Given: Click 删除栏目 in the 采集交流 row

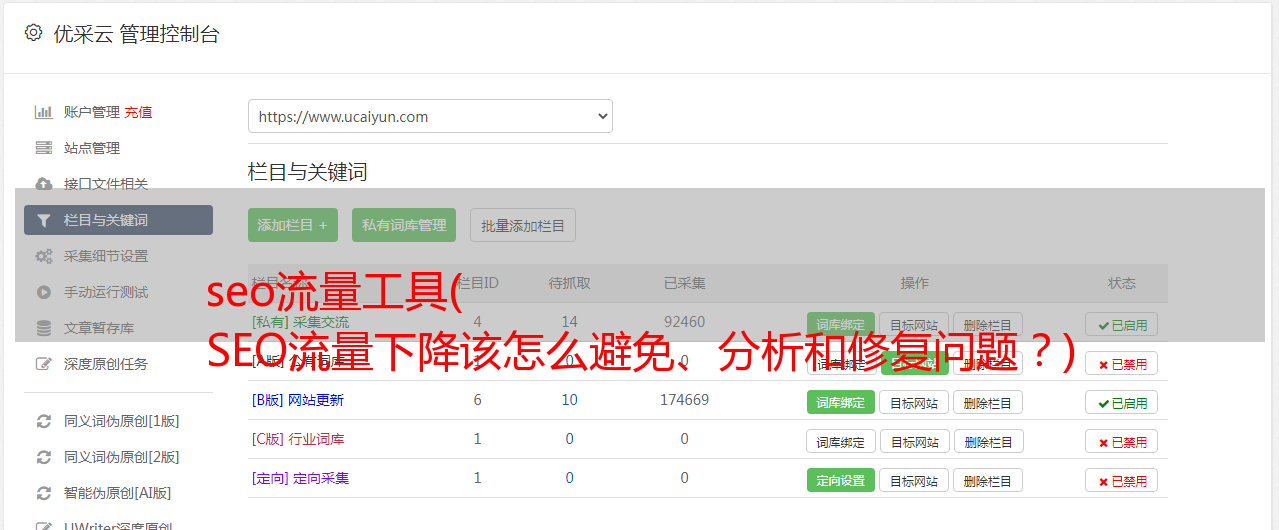Looking at the screenshot, I should (x=988, y=324).
